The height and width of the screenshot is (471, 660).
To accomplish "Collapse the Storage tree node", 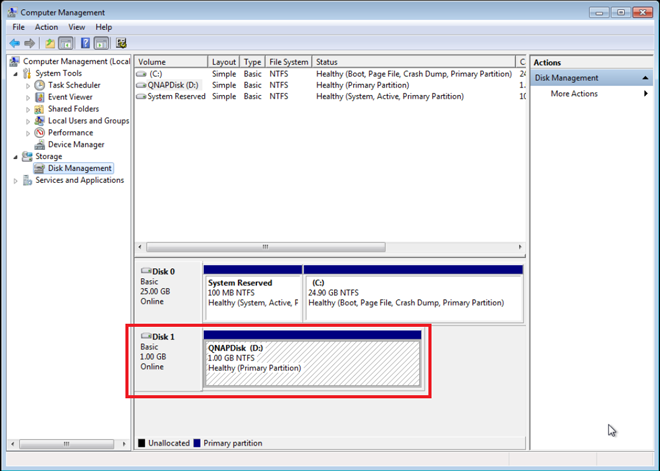I will tap(16, 157).
